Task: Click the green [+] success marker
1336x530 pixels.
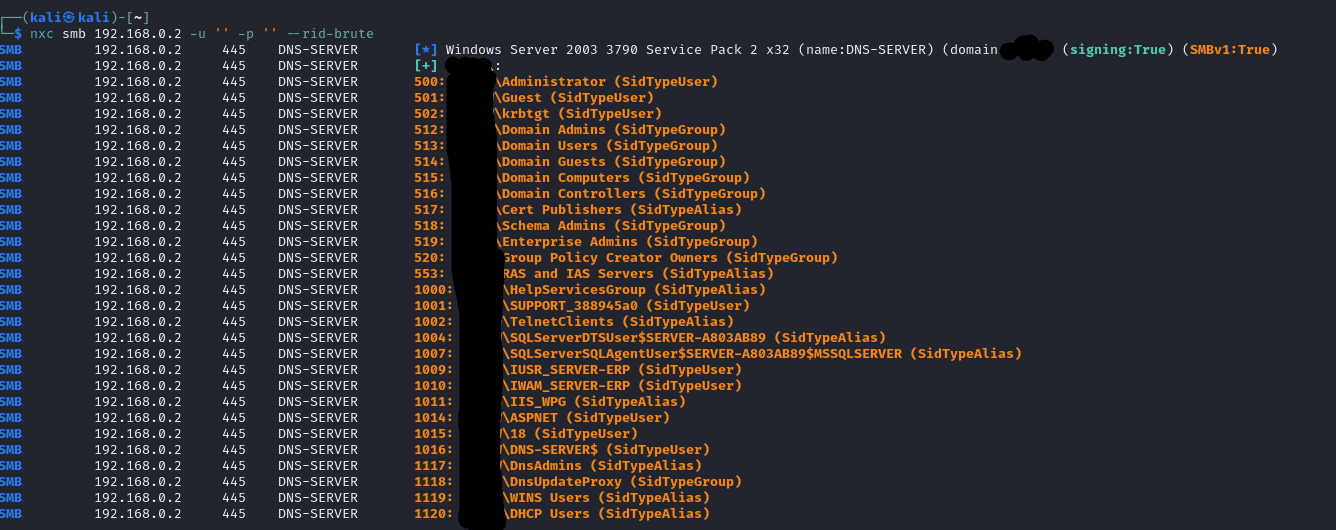Action: pyautogui.click(x=425, y=66)
